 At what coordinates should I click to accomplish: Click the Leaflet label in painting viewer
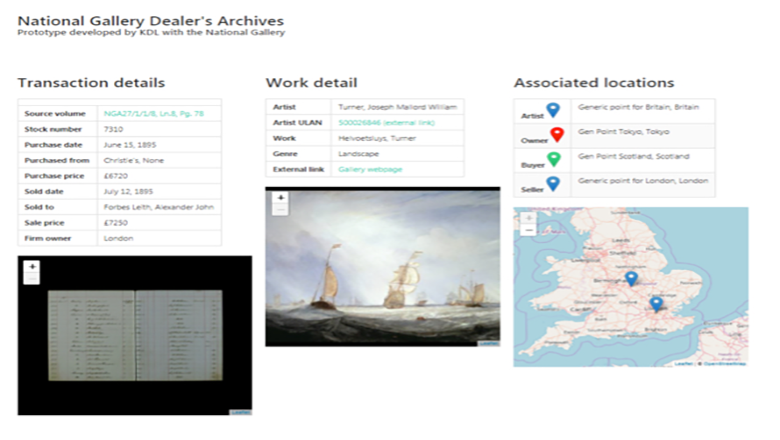(489, 344)
